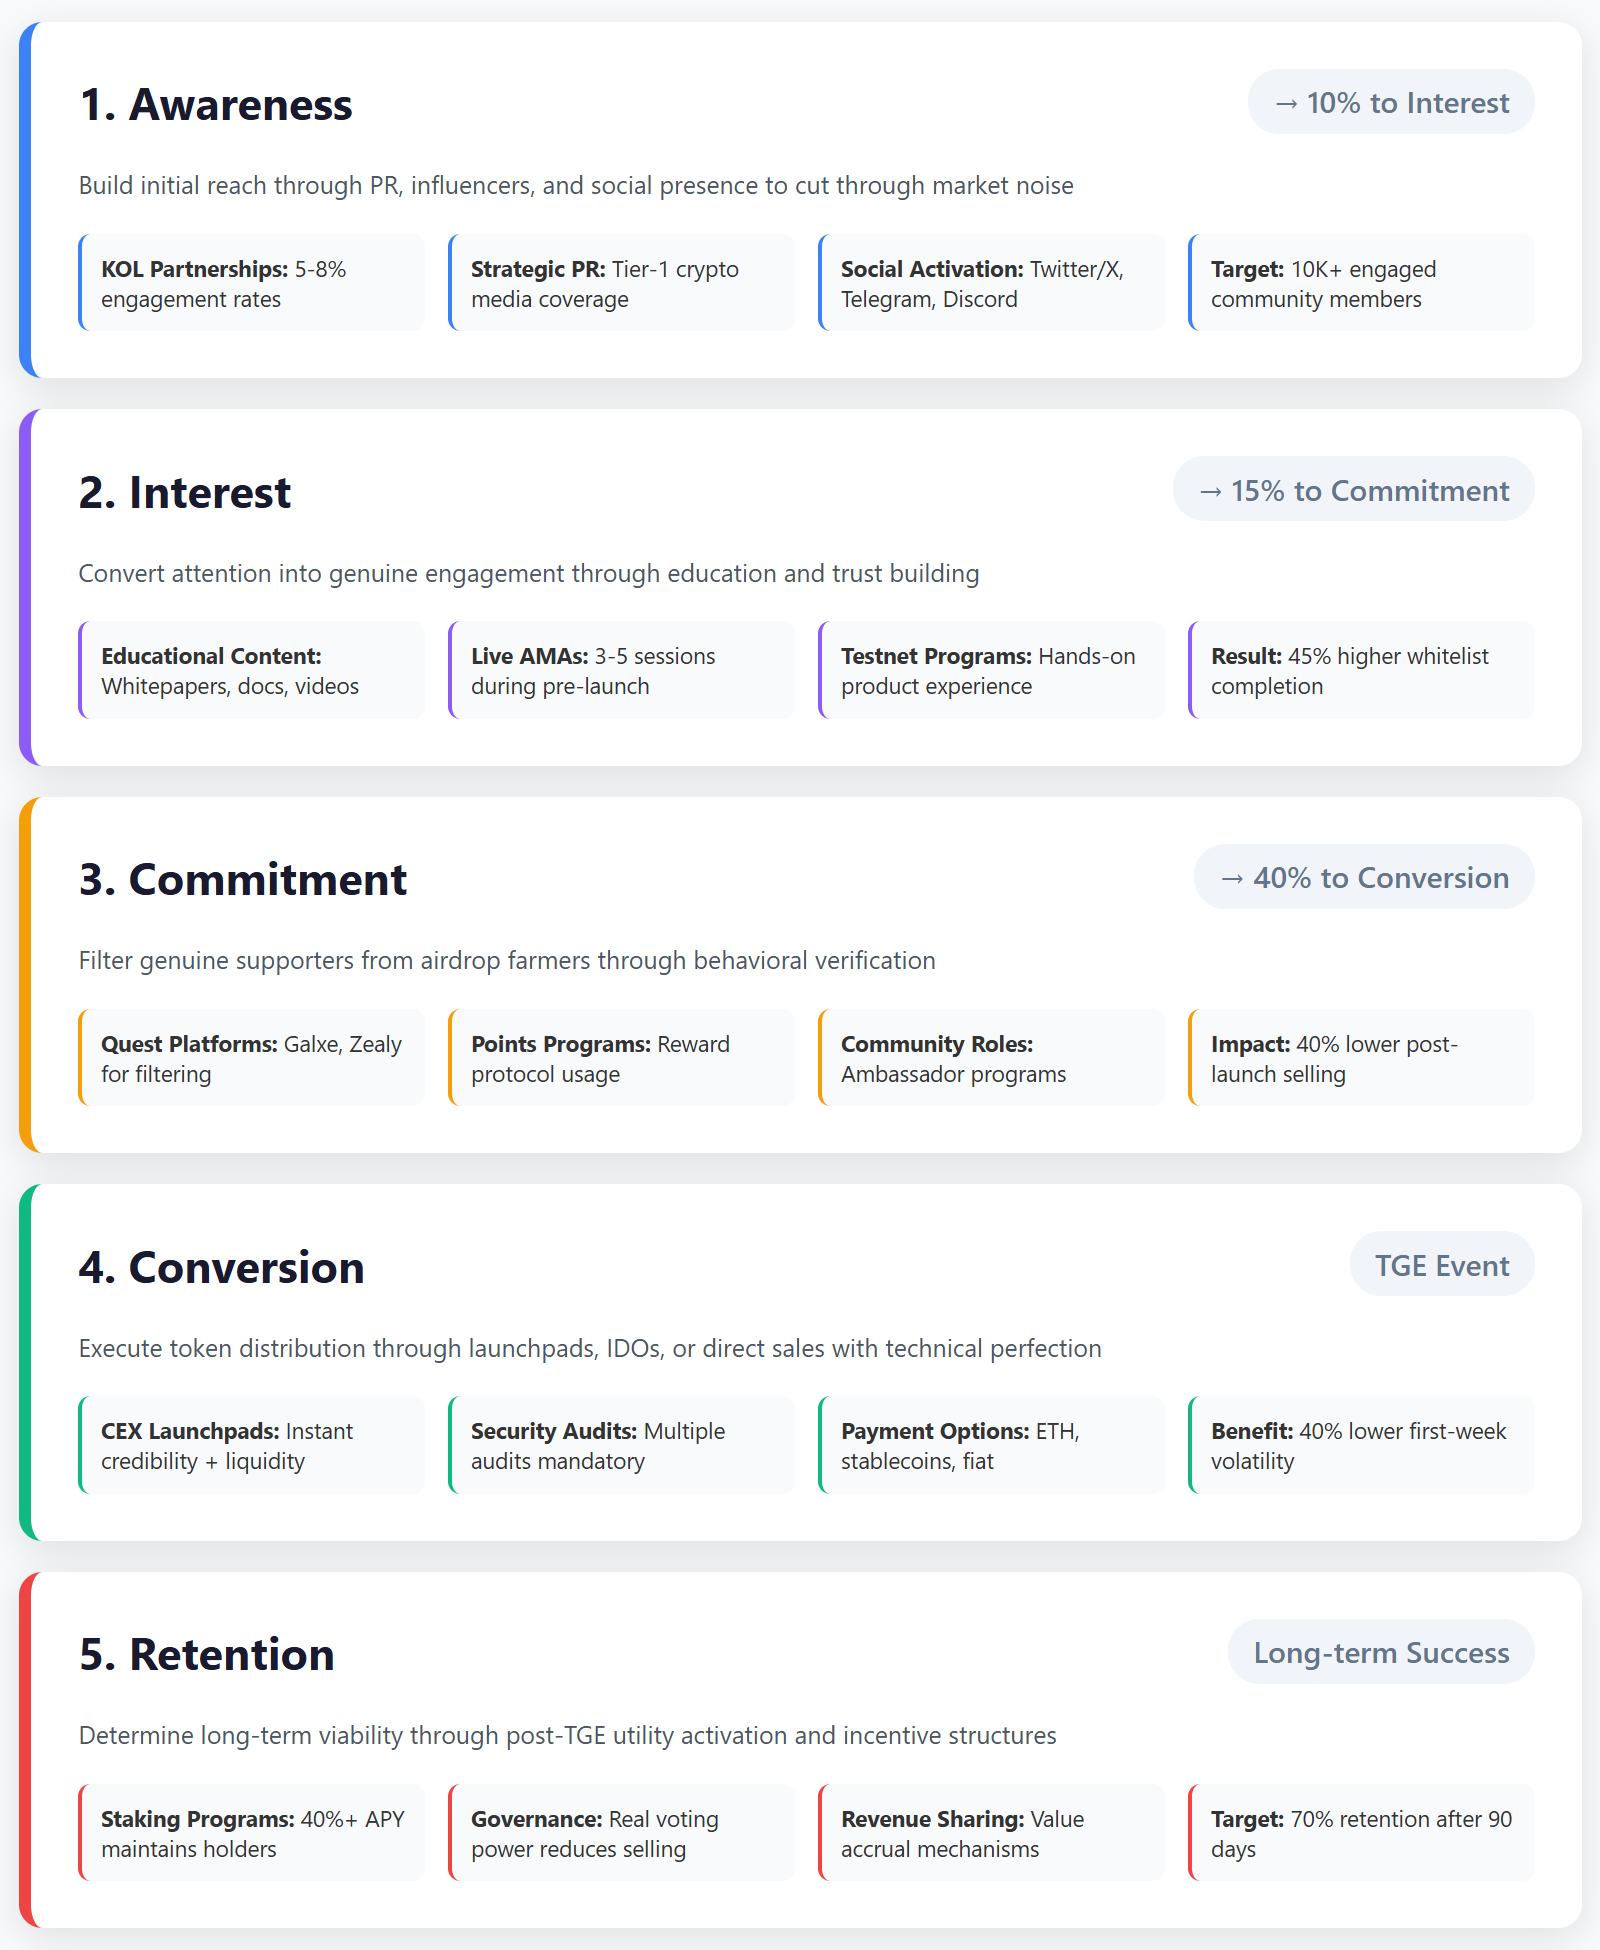Select the Quest Platforms card
The width and height of the screenshot is (1600, 1950).
tap(252, 1058)
